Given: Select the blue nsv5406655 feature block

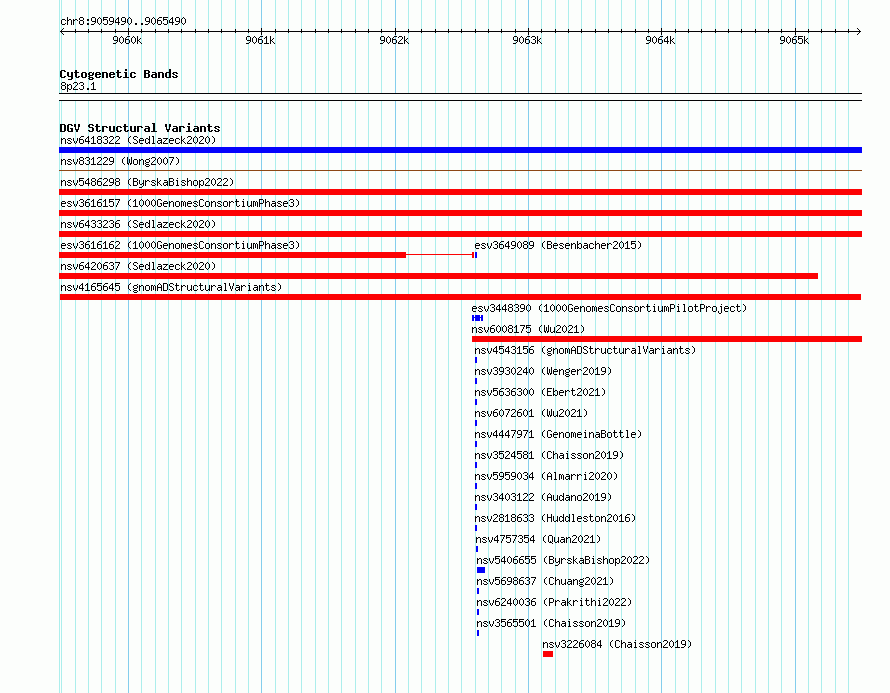Looking at the screenshot, I should tap(481, 570).
